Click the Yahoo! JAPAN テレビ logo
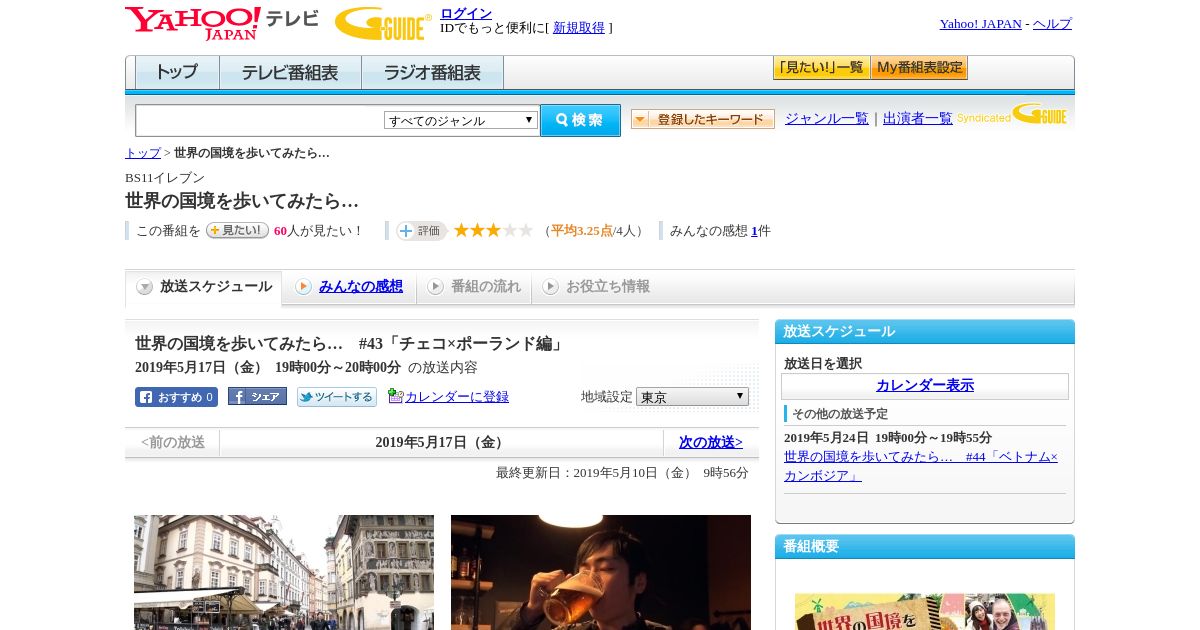The height and width of the screenshot is (630, 1200). pyautogui.click(x=222, y=23)
